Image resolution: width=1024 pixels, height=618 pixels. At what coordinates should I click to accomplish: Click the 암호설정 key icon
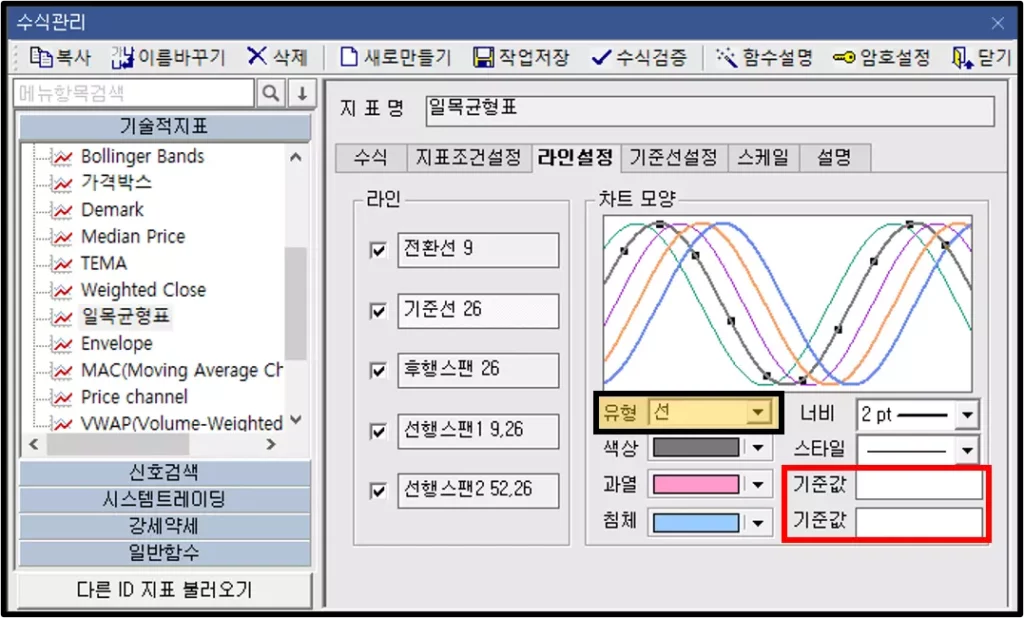pyautogui.click(x=844, y=58)
